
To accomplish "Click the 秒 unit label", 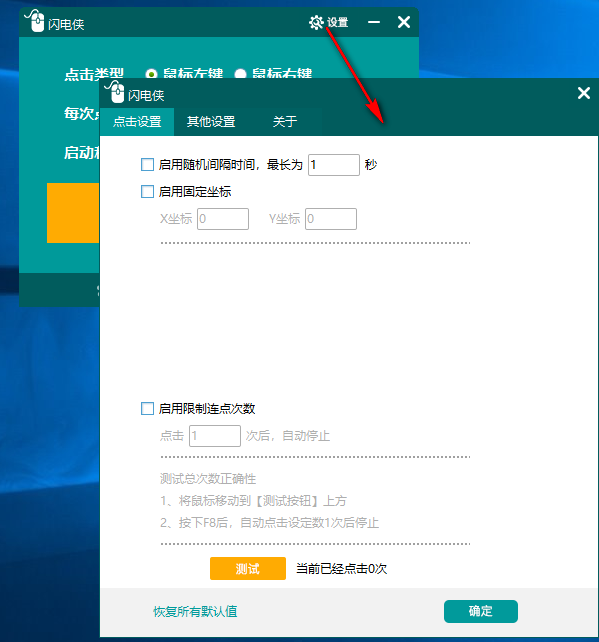I will click(x=371, y=165).
